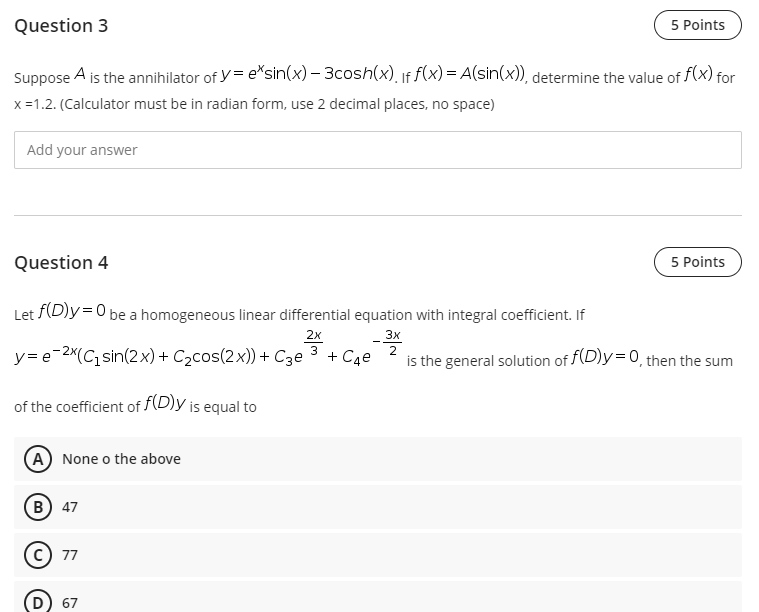Image resolution: width=759 pixels, height=612 pixels.
Task: Click the 'Calculator must be in radian form' note
Action: (x=277, y=104)
